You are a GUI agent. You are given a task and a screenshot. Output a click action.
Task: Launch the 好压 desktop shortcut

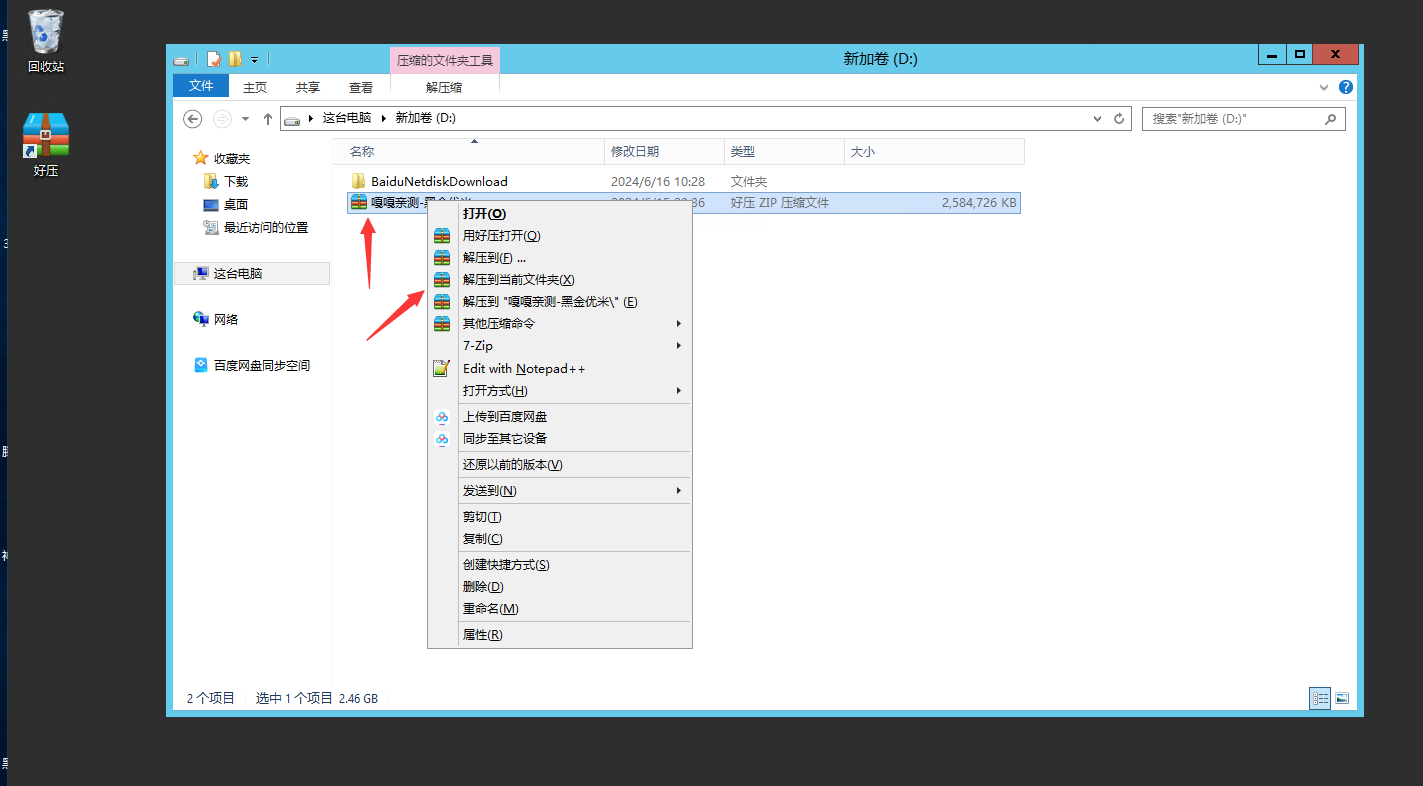(46, 145)
